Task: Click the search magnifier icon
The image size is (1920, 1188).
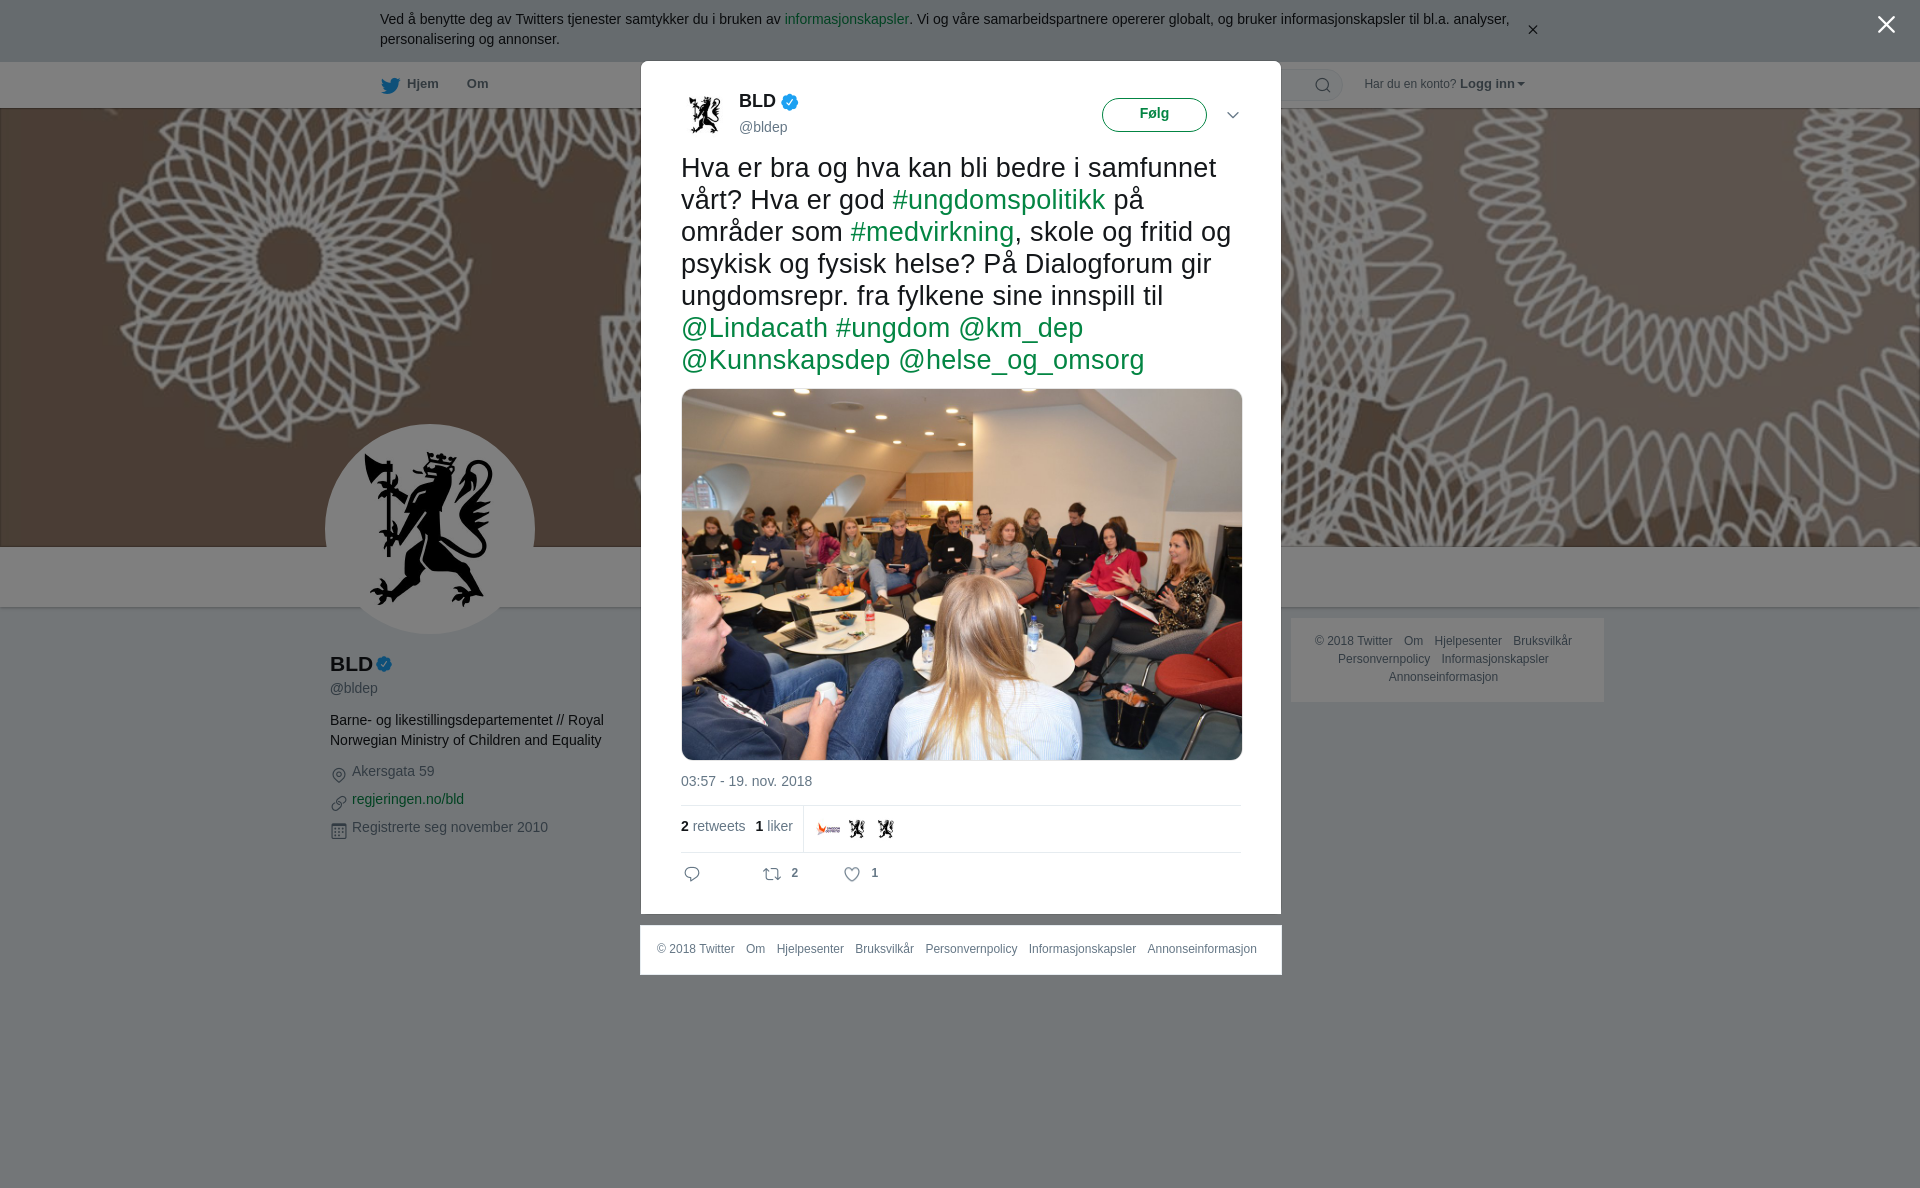Action: click(x=1323, y=85)
